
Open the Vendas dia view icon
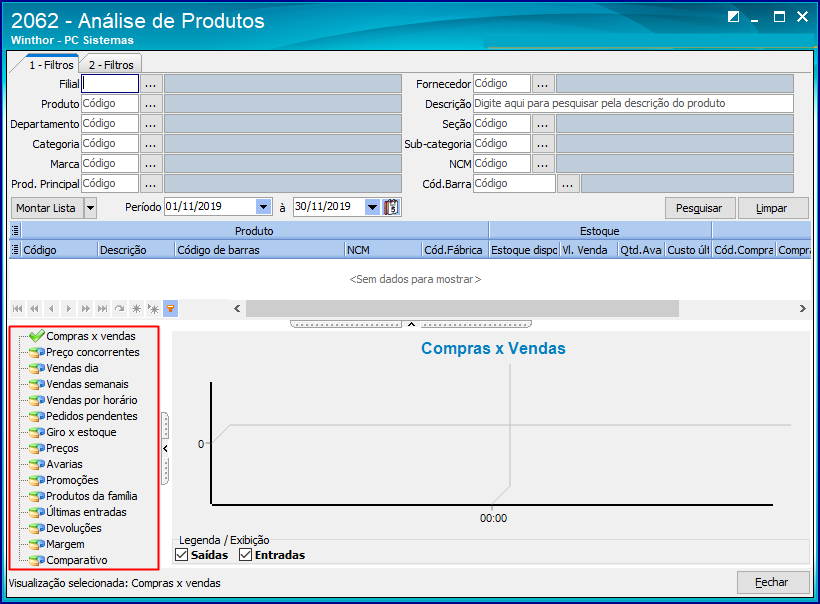tap(37, 368)
